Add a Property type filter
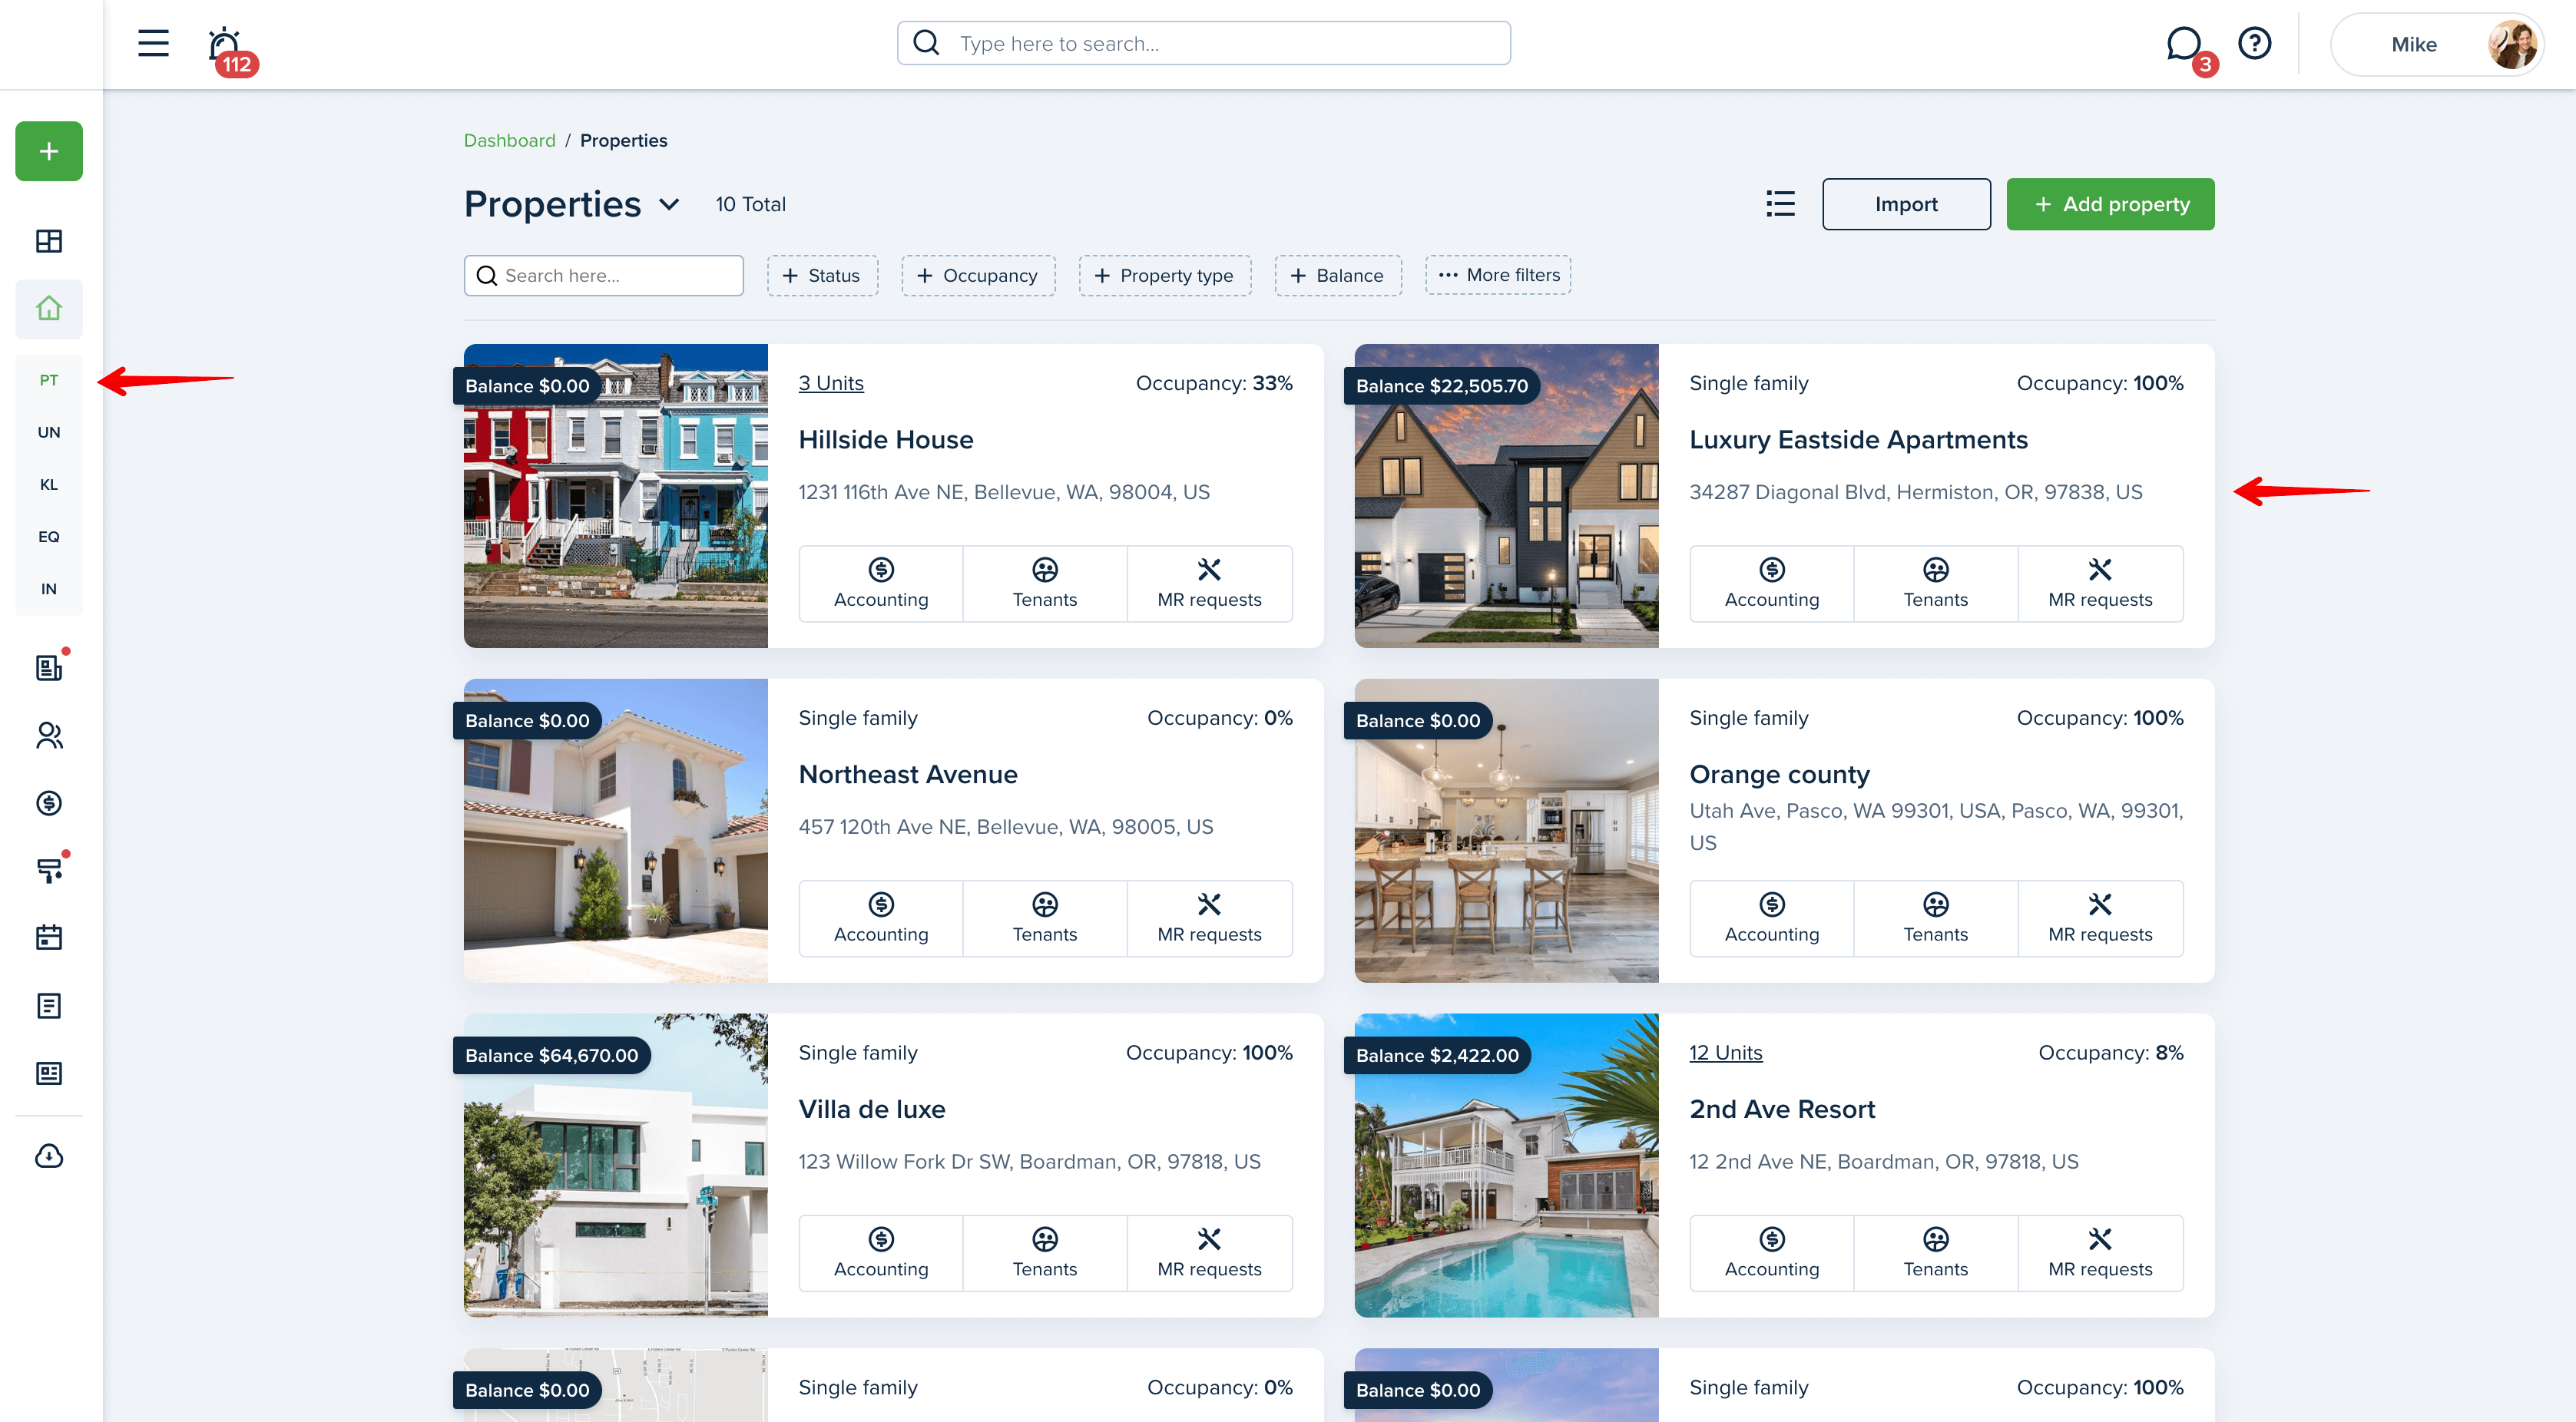 pyautogui.click(x=1165, y=275)
